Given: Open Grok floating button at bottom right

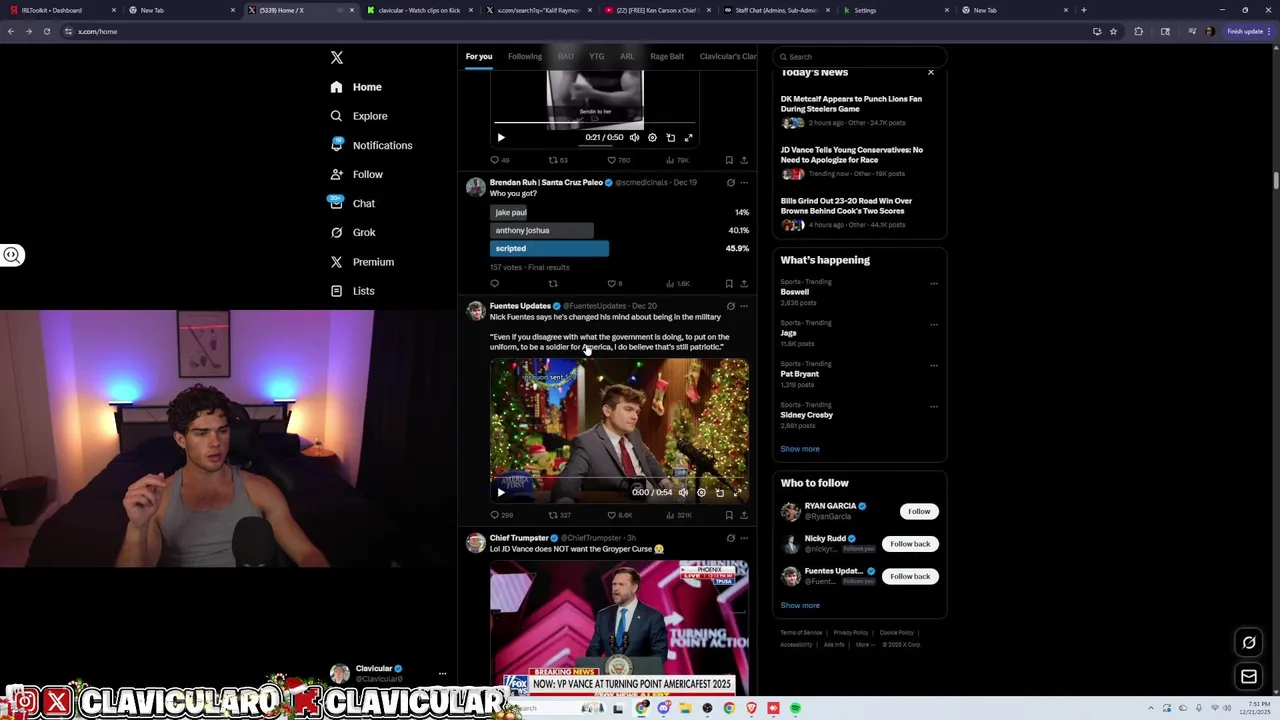Looking at the screenshot, I should (x=1249, y=643).
